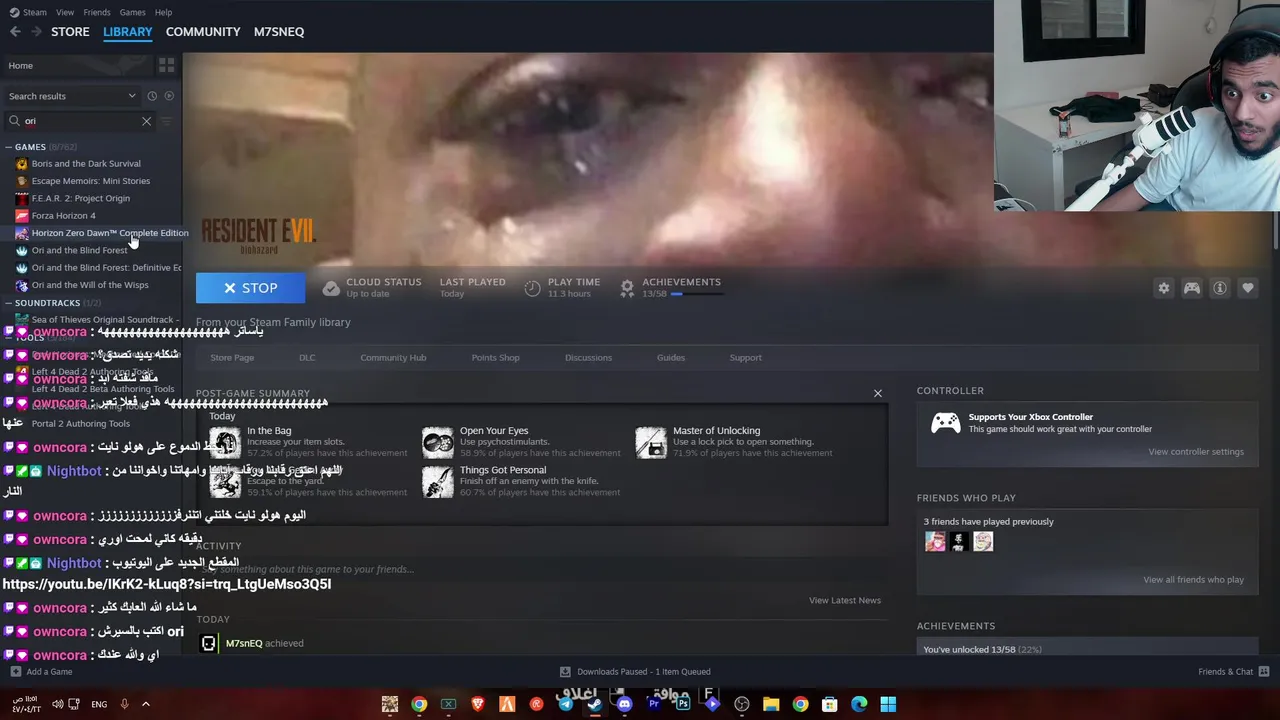Open Photoshop in the taskbar

click(683, 704)
